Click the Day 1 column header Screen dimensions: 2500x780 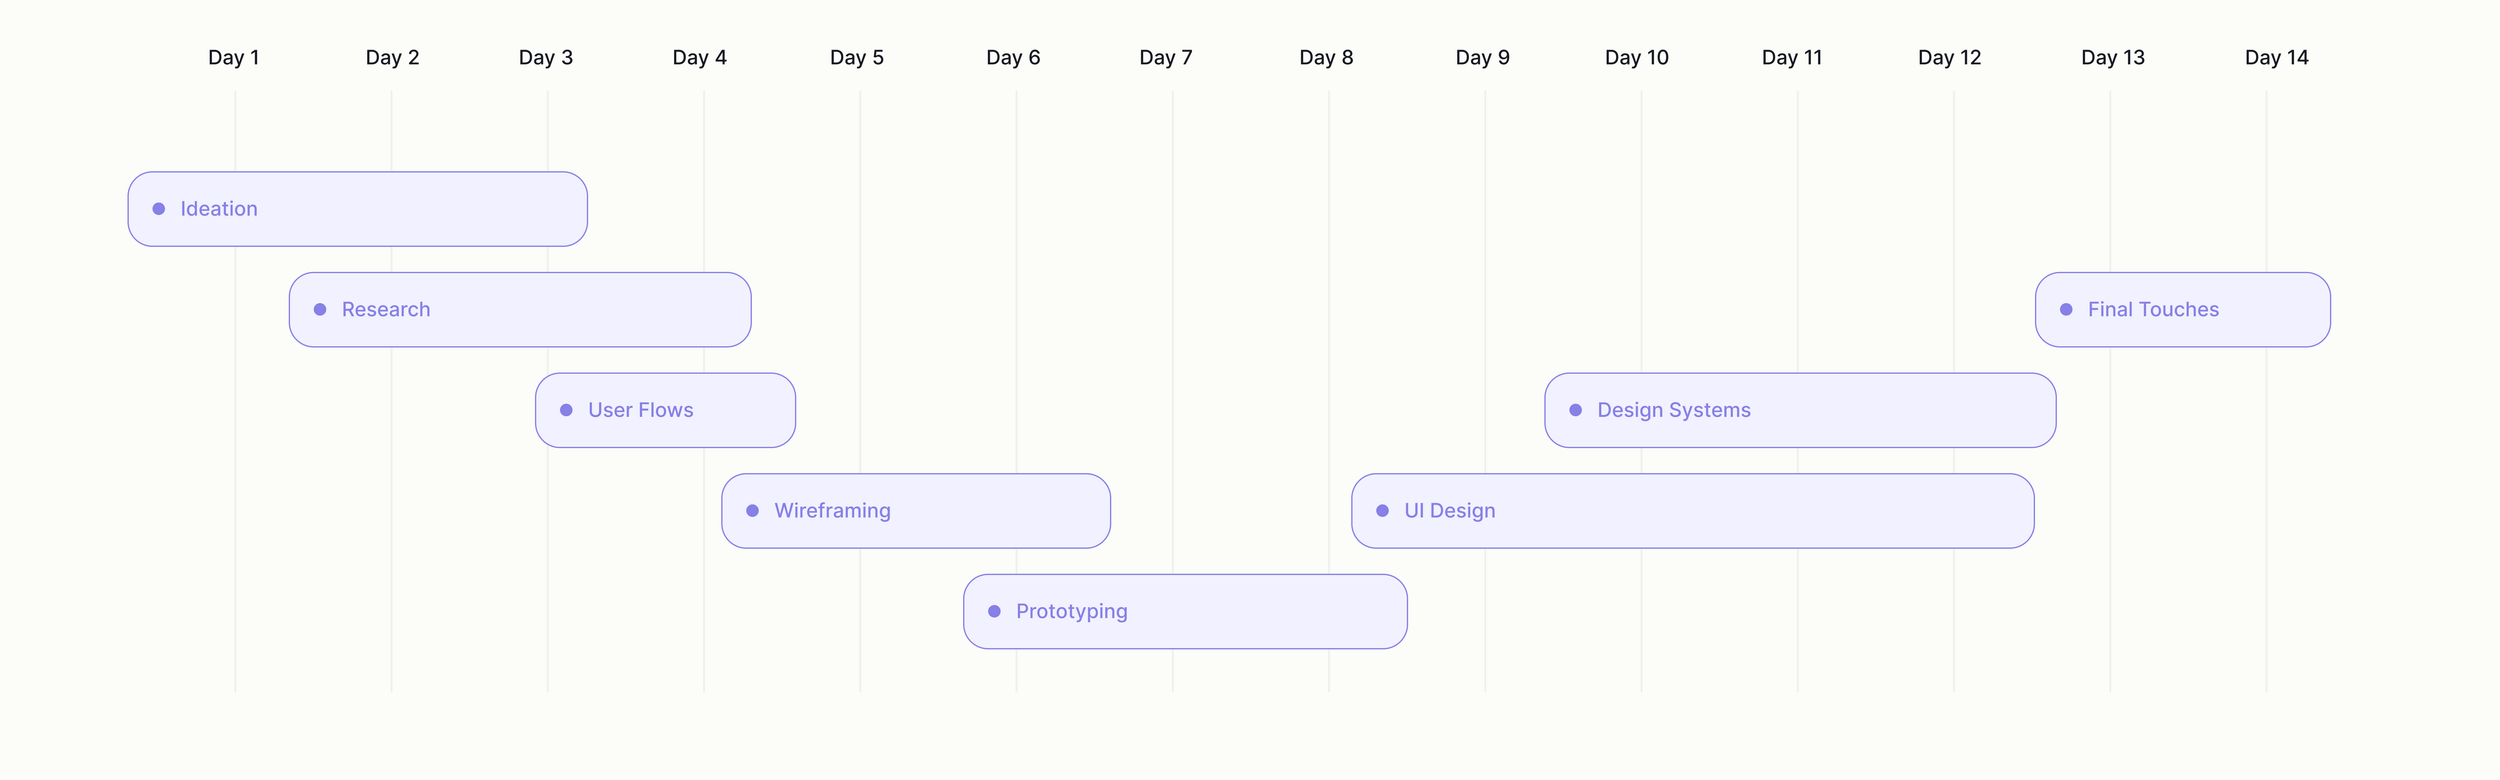click(234, 57)
